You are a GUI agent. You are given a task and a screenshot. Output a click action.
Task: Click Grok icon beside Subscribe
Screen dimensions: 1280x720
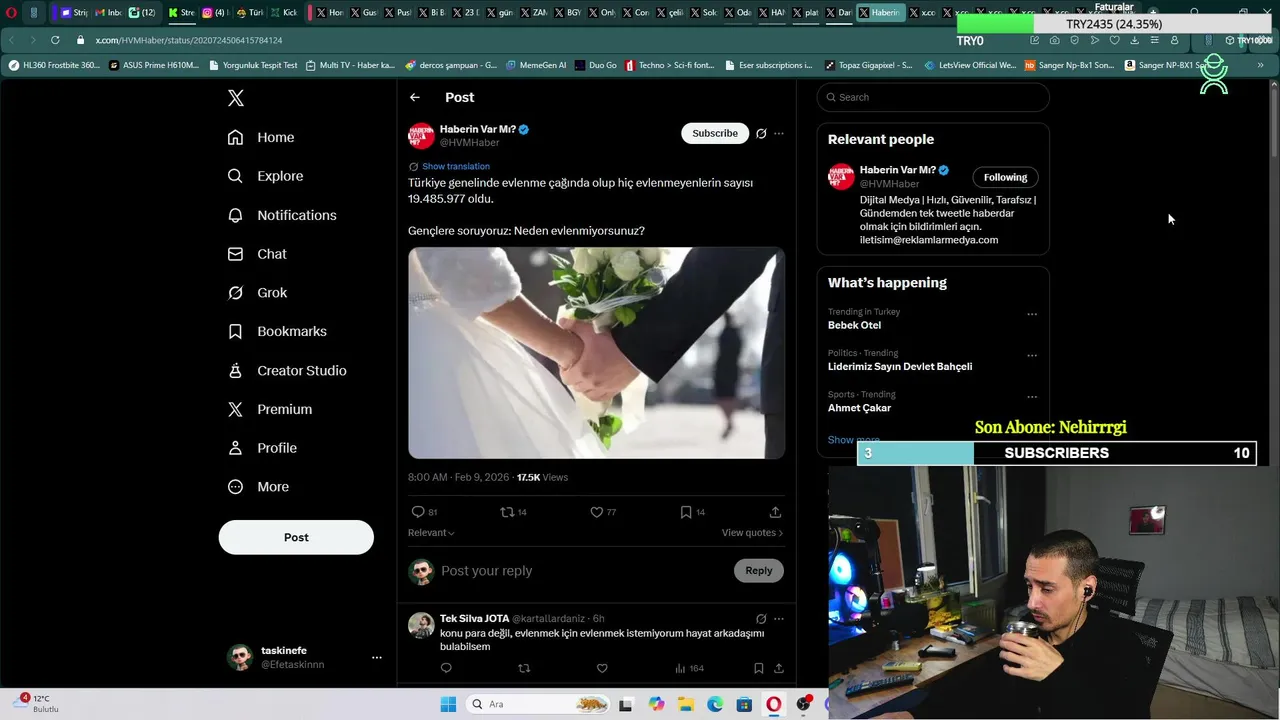(761, 133)
